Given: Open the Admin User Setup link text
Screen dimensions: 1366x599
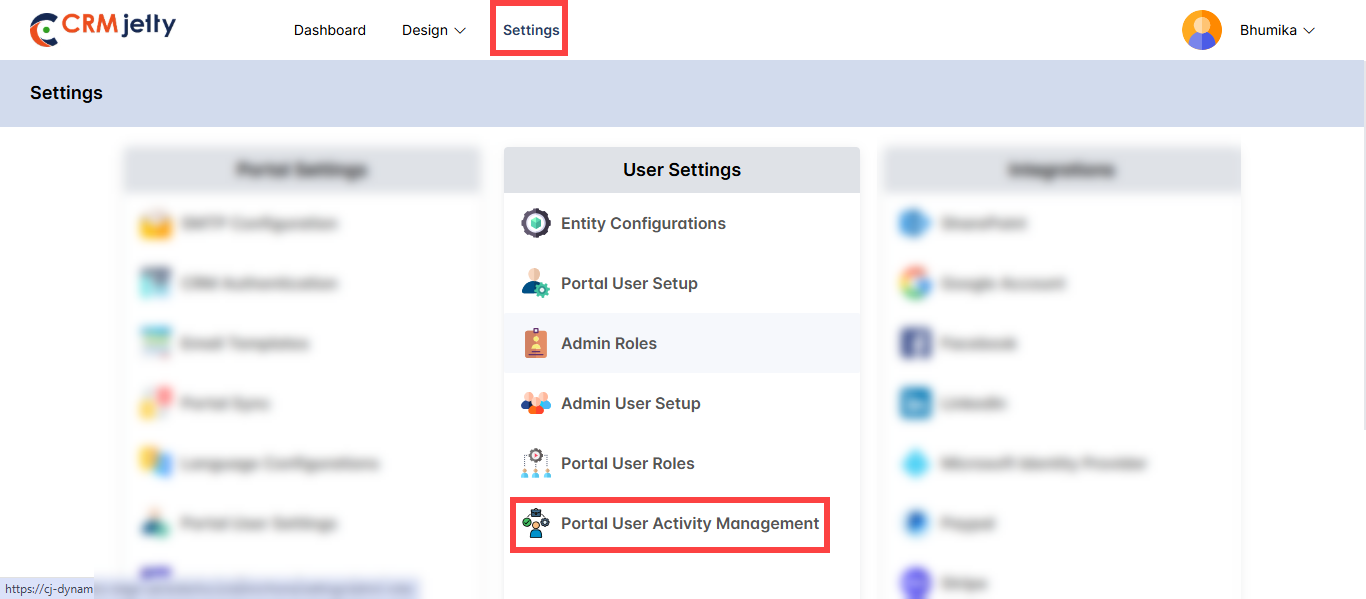Looking at the screenshot, I should [630, 403].
